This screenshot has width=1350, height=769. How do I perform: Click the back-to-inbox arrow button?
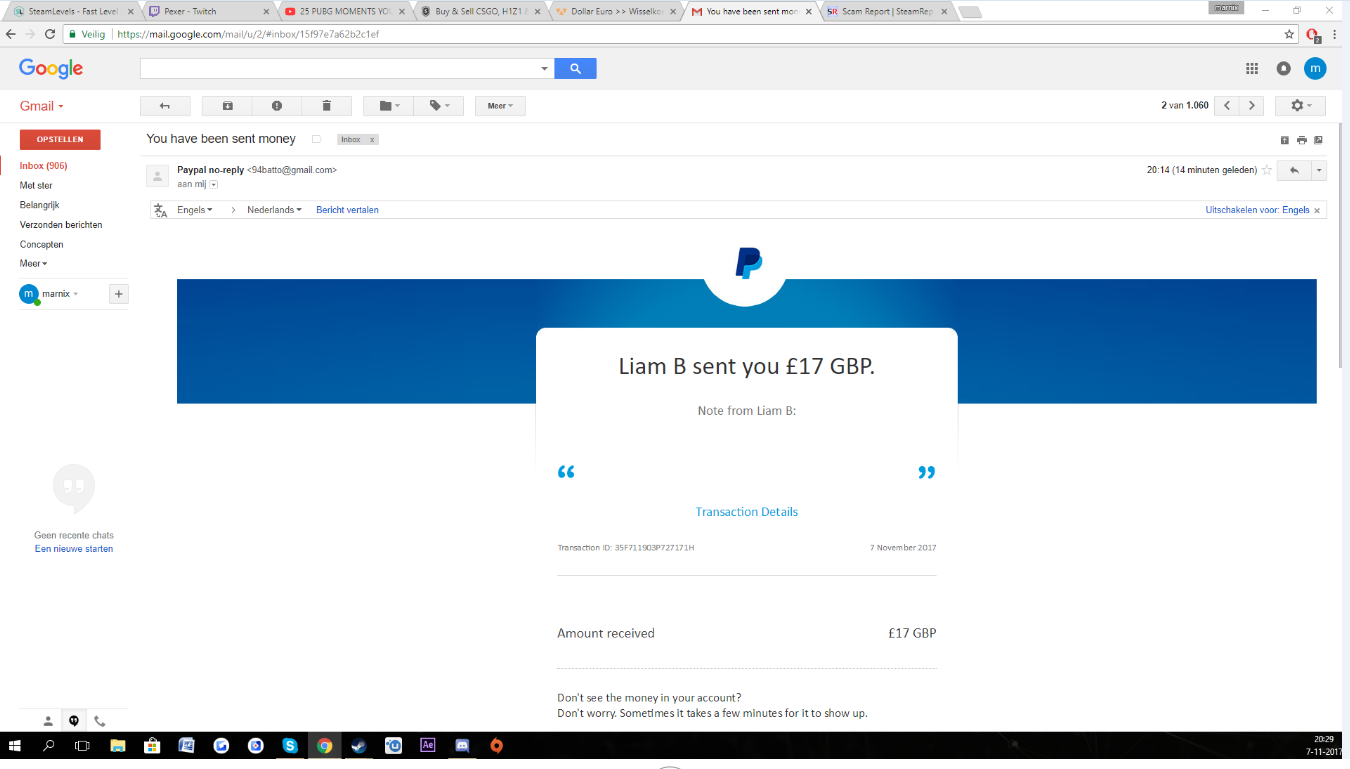pos(165,106)
